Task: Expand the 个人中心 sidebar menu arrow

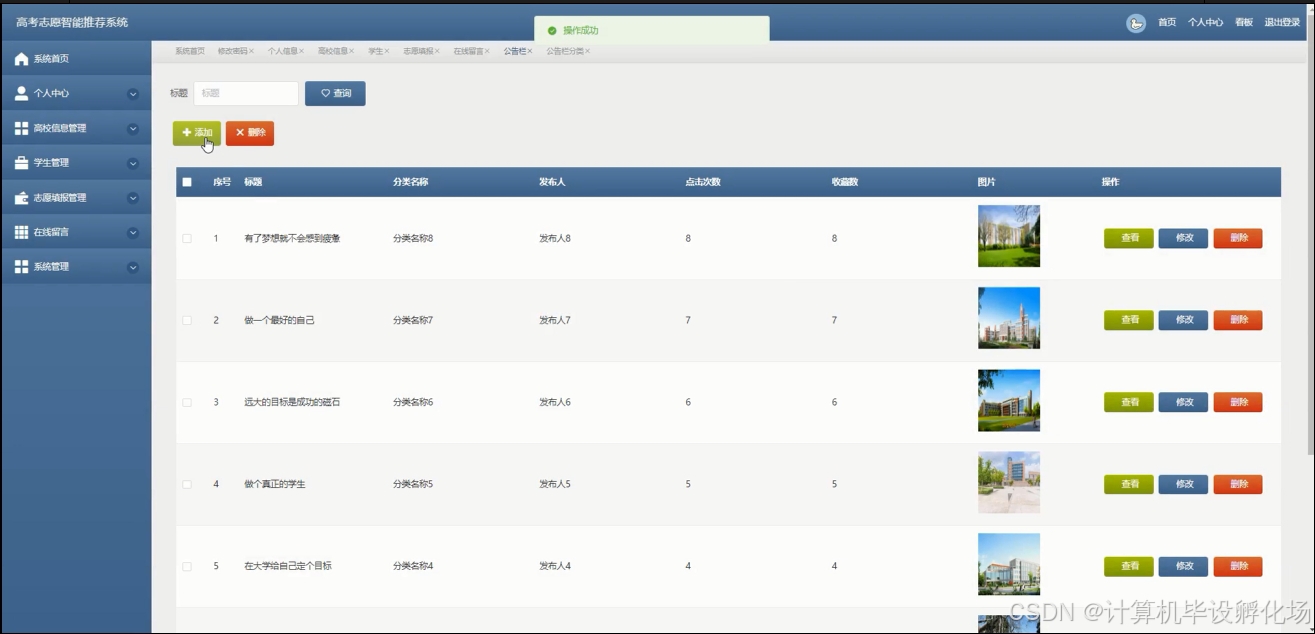Action: [x=133, y=94]
